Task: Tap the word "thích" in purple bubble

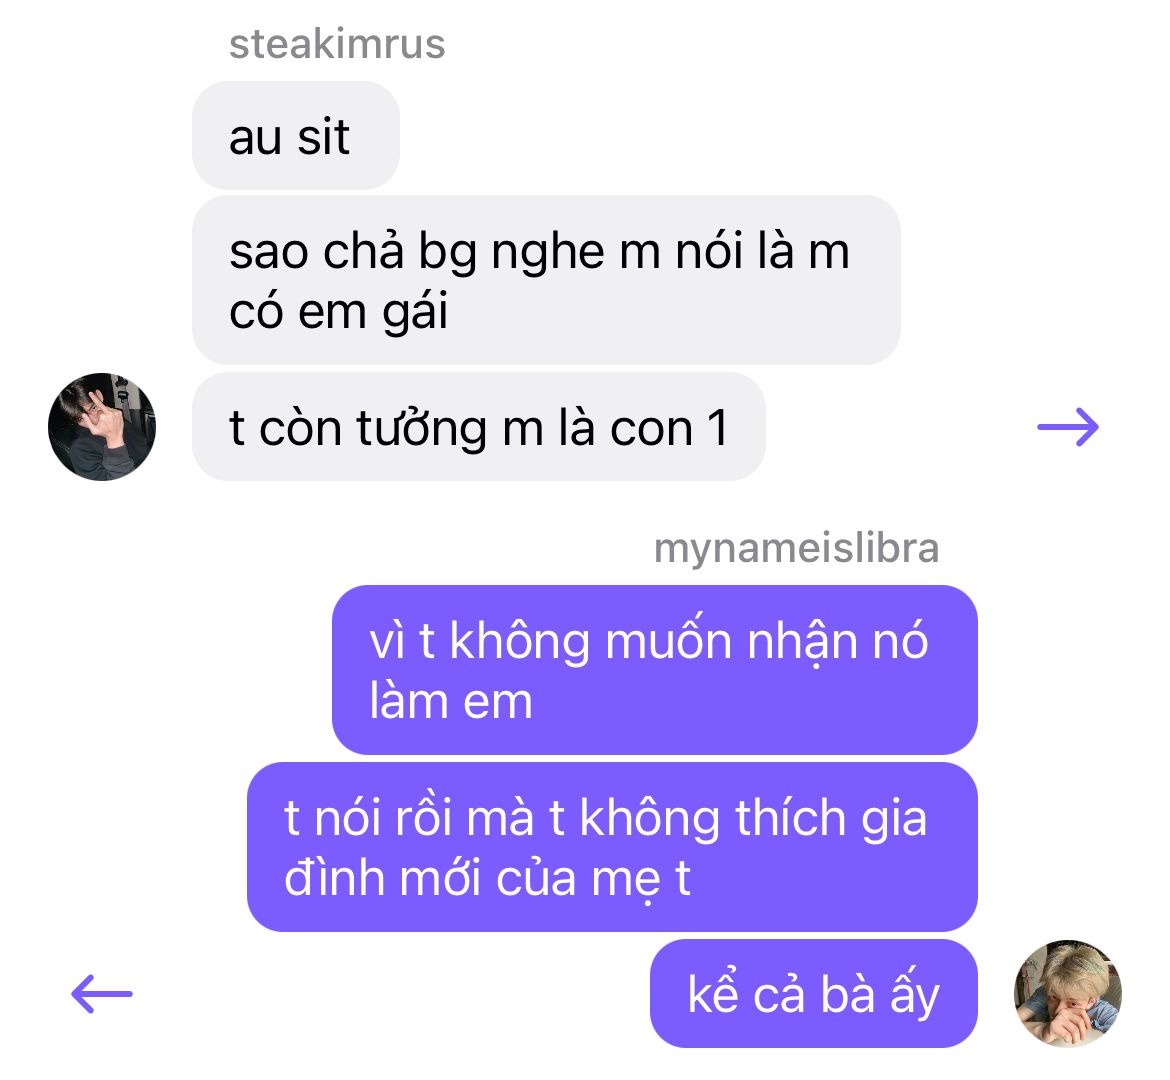Action: click(x=790, y=817)
